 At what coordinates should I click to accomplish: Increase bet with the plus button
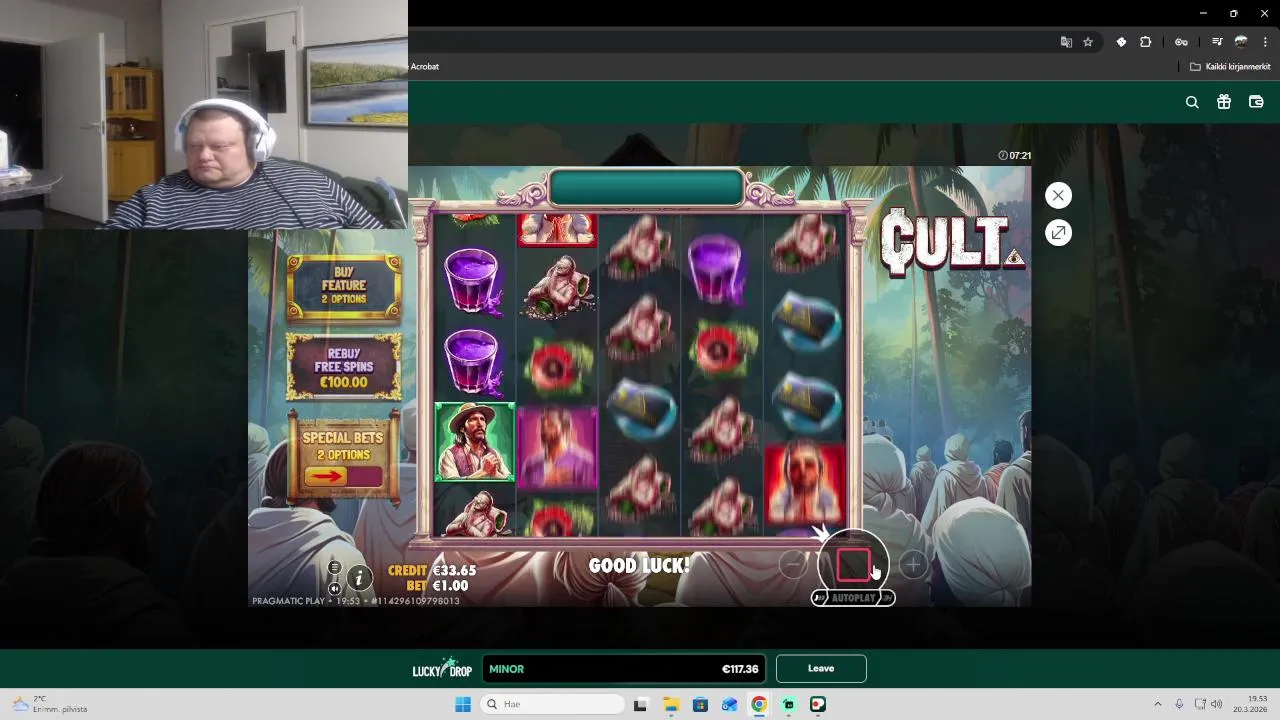(912, 565)
